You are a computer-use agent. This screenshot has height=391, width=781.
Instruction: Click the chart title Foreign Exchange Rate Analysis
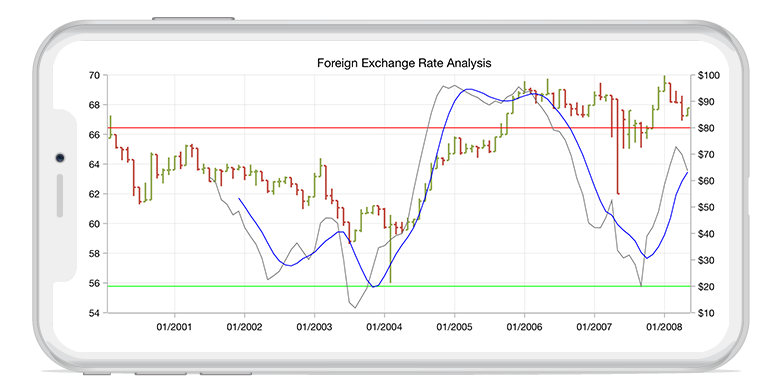point(404,63)
